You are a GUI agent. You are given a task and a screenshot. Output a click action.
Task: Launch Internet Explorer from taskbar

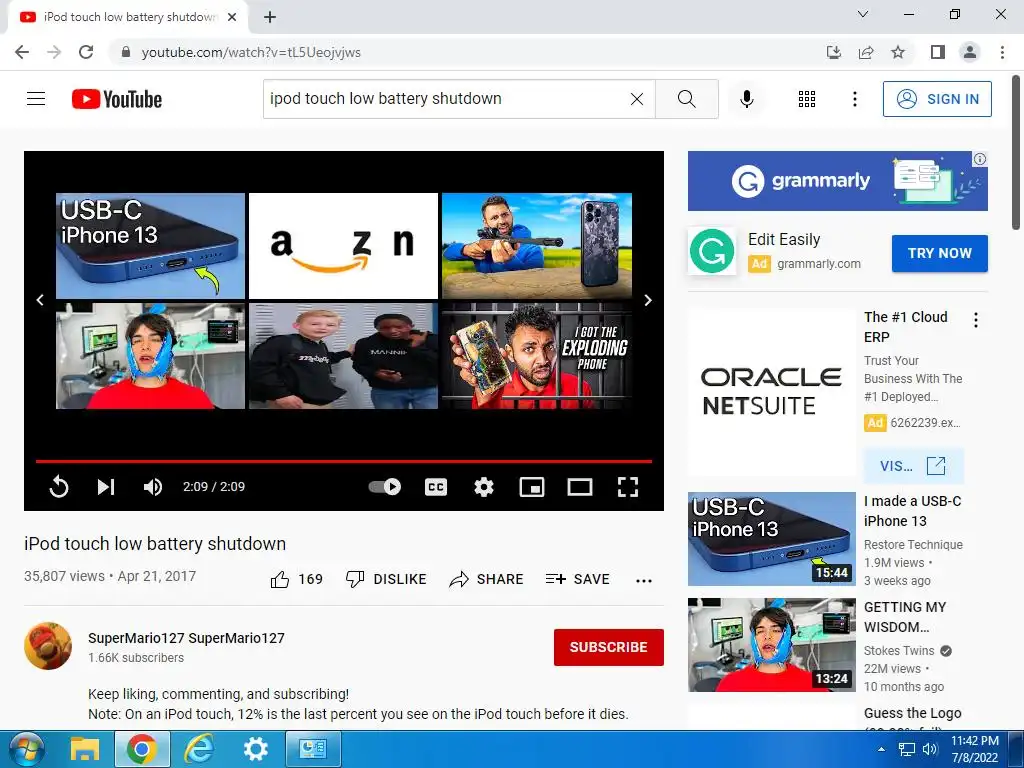[199, 749]
